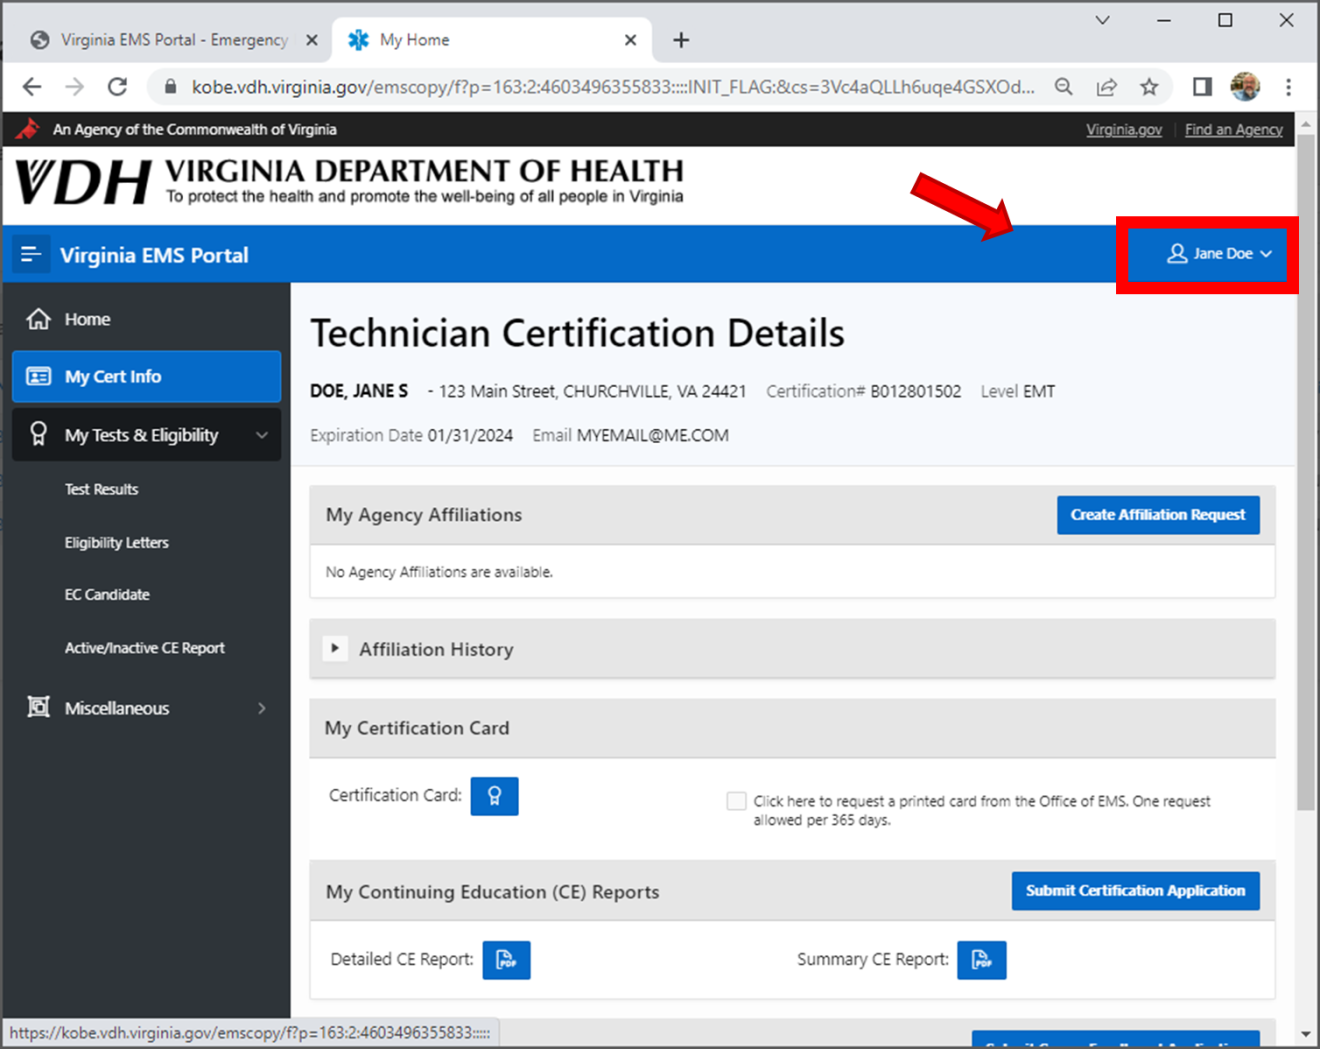
Task: Click Submit Certification Application button
Action: (1135, 891)
